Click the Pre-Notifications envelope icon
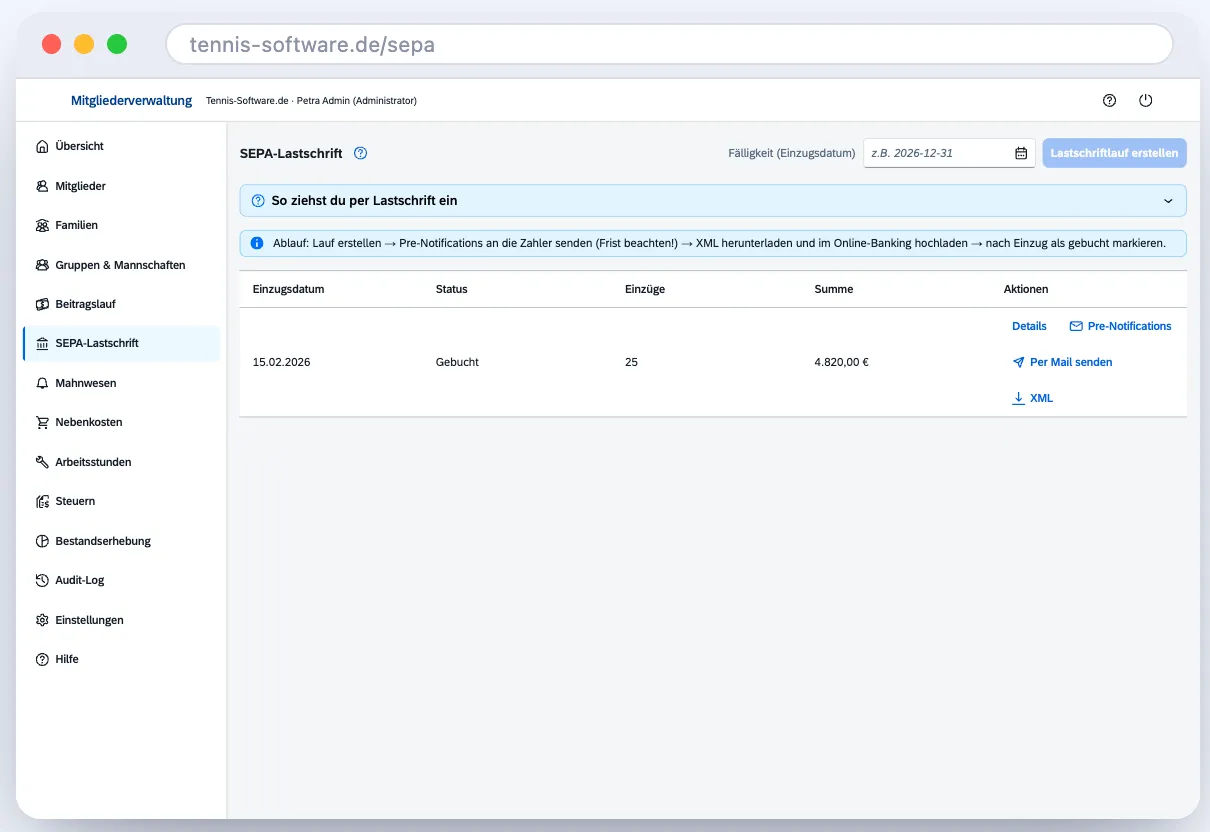 click(1076, 326)
